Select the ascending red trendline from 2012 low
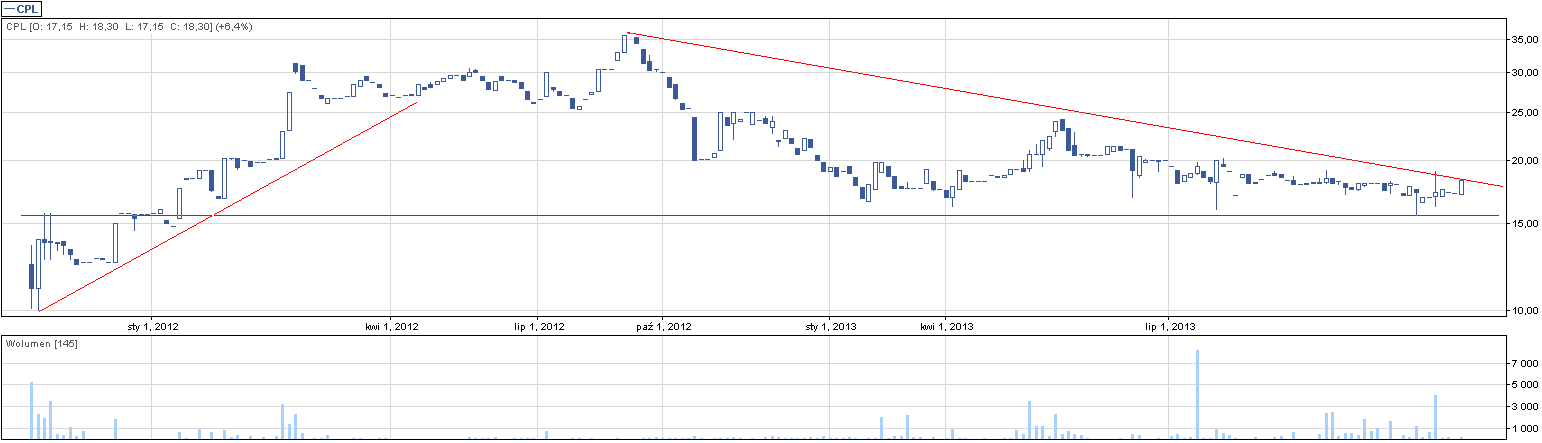This screenshot has height=443, width=1542. (229, 206)
